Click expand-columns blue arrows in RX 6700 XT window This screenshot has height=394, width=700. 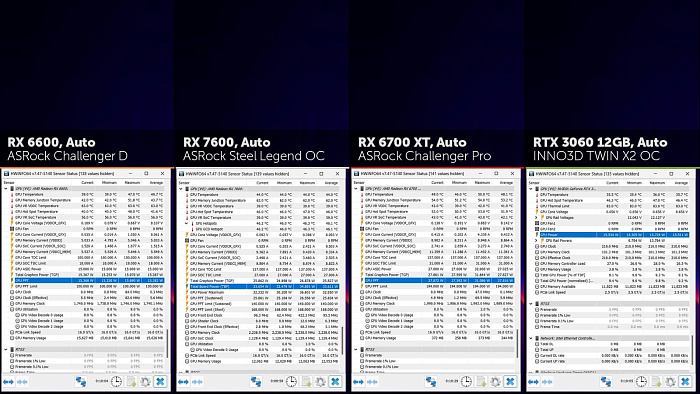coord(358,382)
